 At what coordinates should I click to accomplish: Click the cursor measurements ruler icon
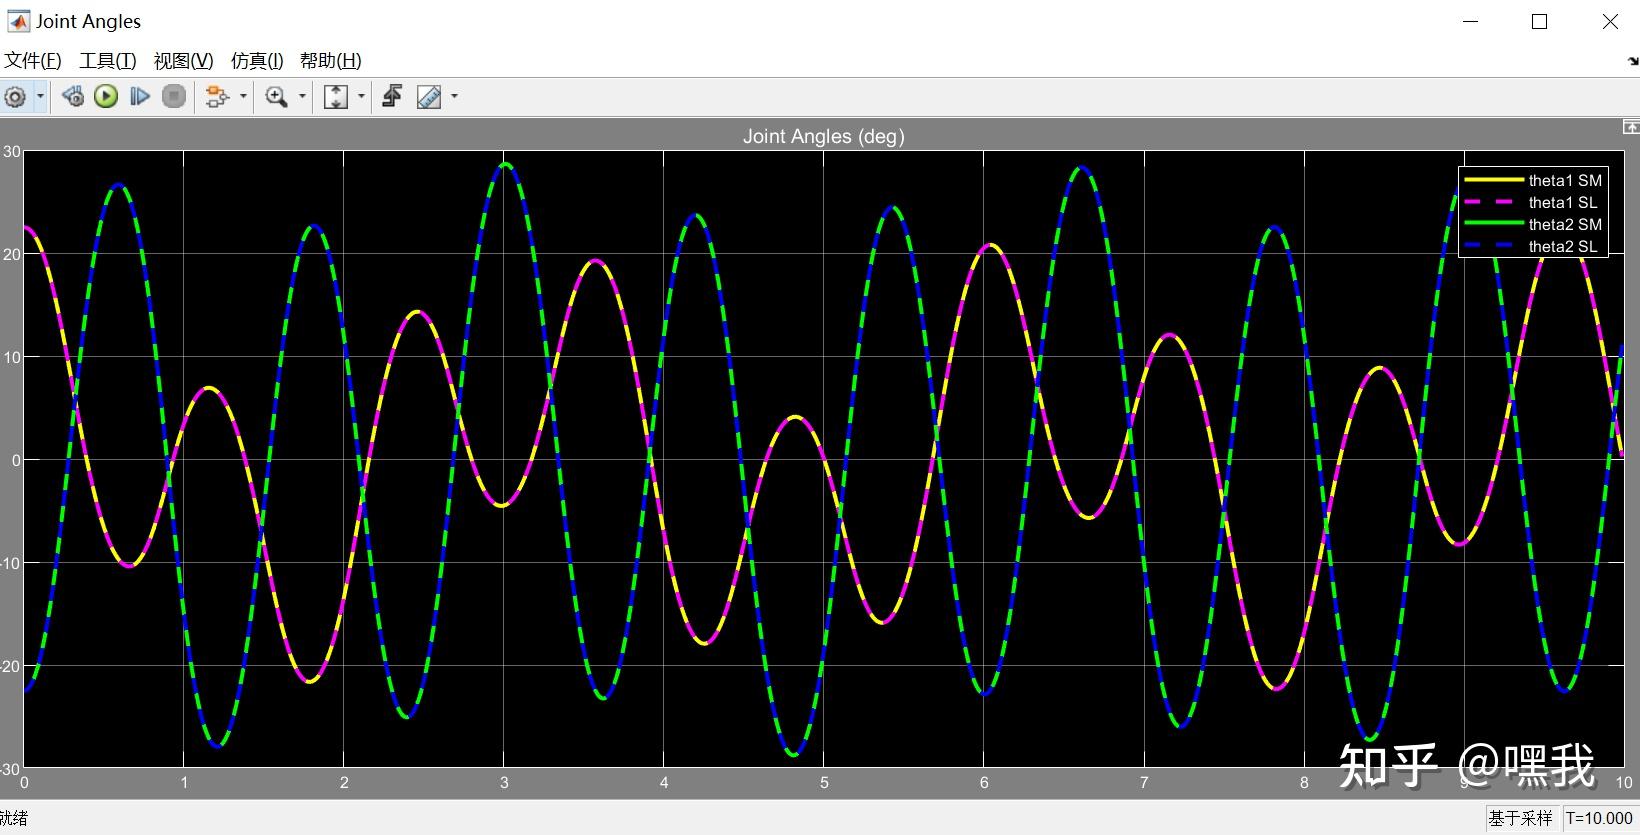[x=429, y=97]
